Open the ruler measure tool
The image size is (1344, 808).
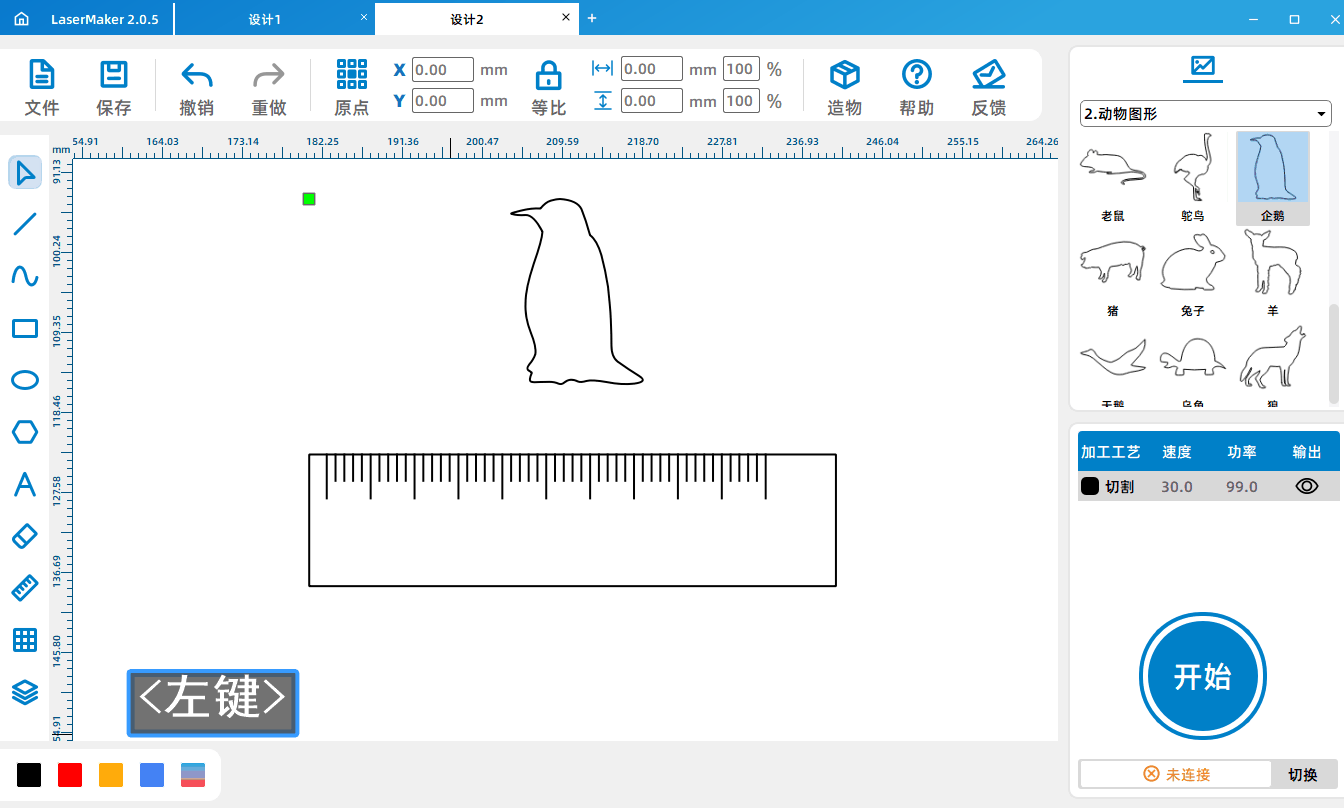click(25, 588)
